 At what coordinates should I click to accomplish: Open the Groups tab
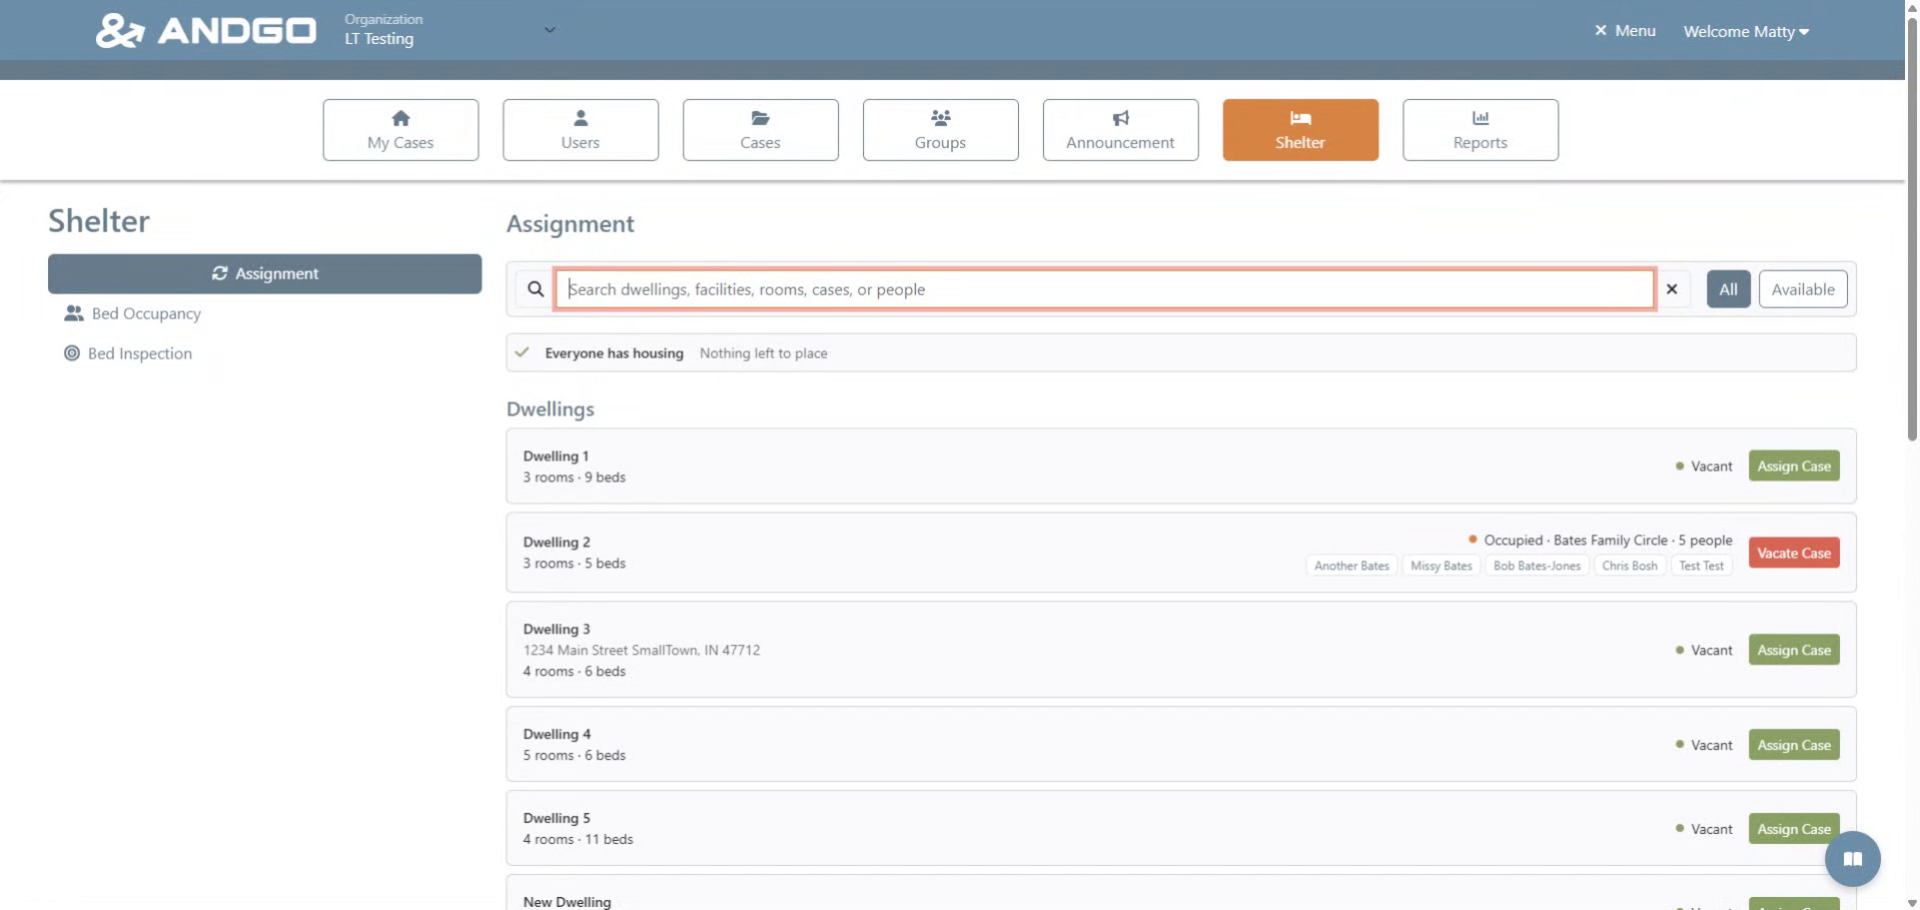[x=941, y=130]
